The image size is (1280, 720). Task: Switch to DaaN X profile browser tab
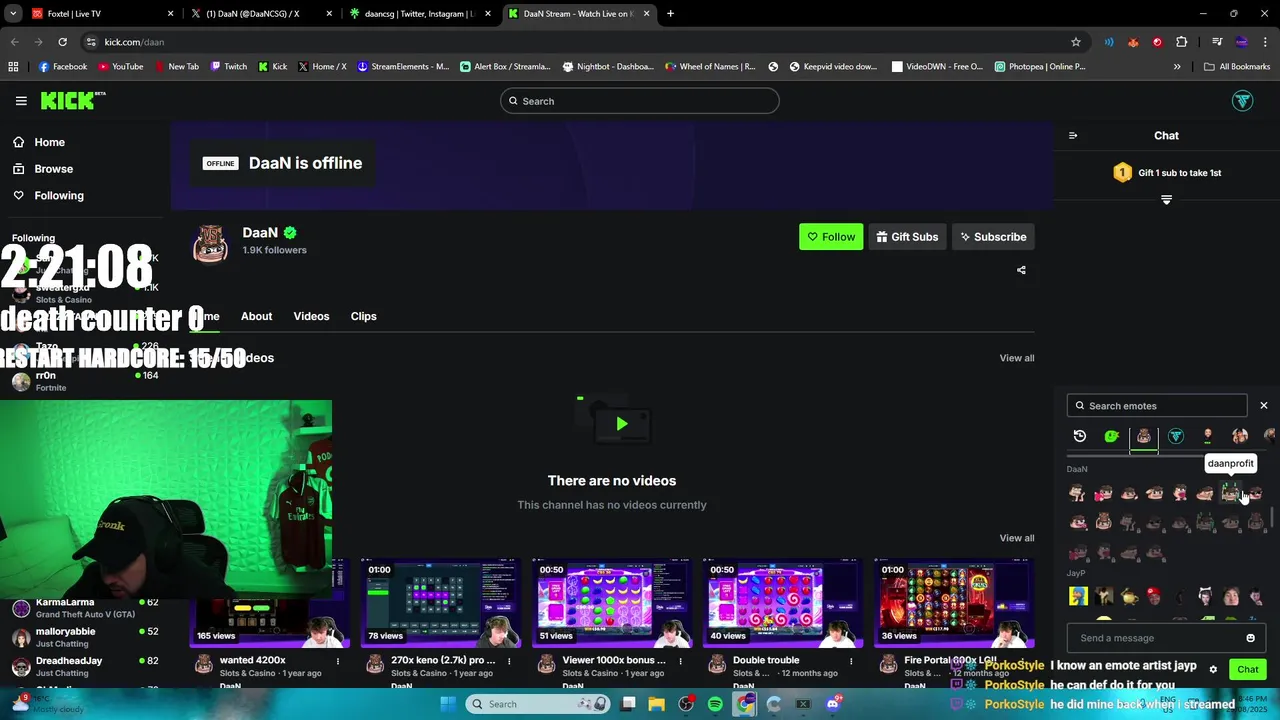tap(260, 14)
